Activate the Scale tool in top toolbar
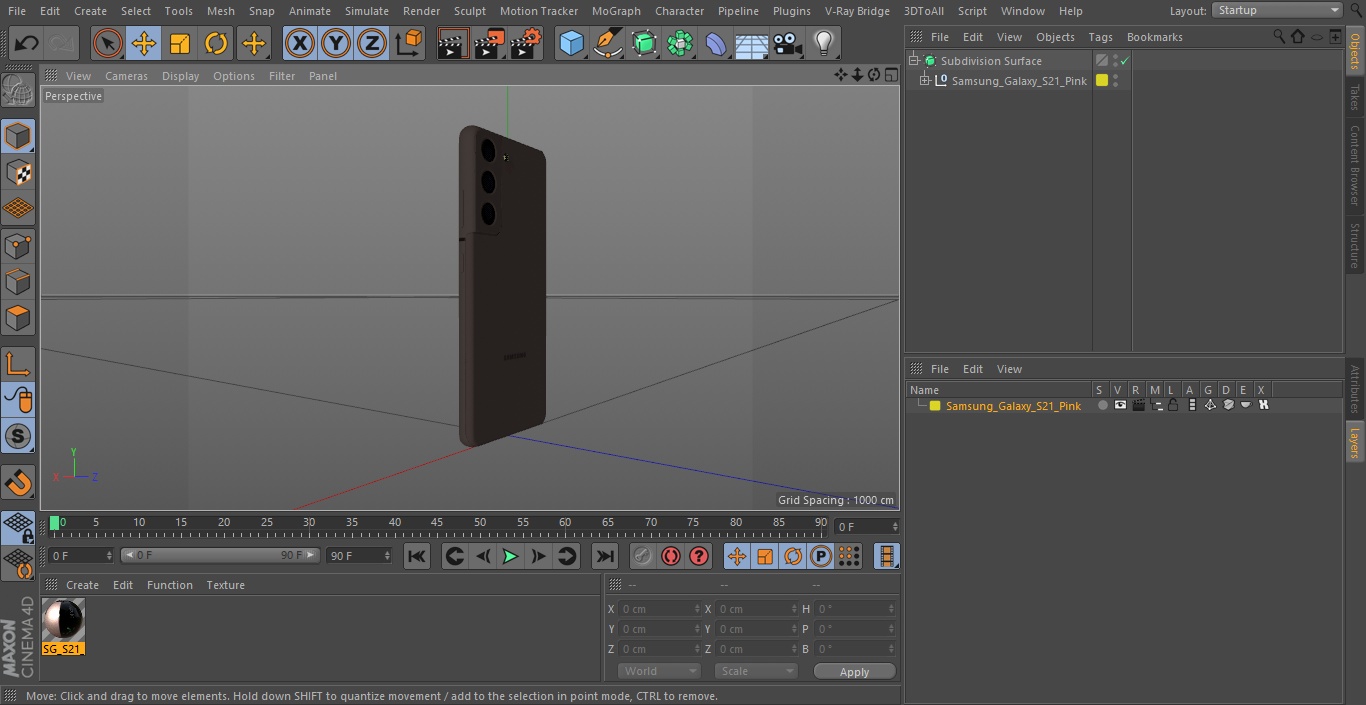Screen dimensions: 1366x705 coord(180,44)
